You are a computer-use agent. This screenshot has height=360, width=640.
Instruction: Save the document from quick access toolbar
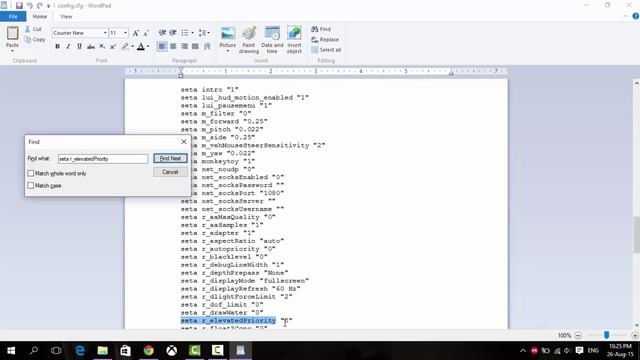19,6
